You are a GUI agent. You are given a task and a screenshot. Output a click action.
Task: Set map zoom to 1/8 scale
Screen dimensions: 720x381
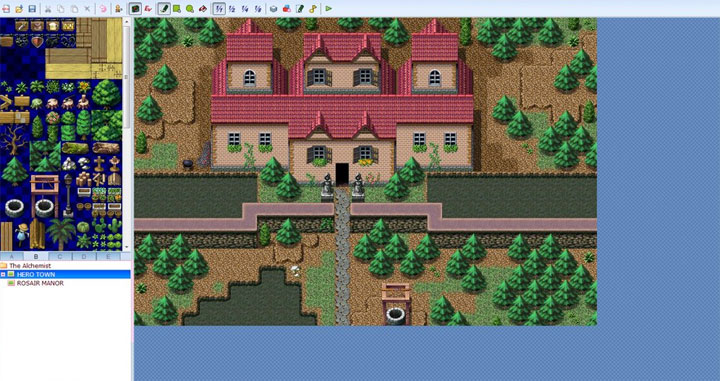[258, 9]
